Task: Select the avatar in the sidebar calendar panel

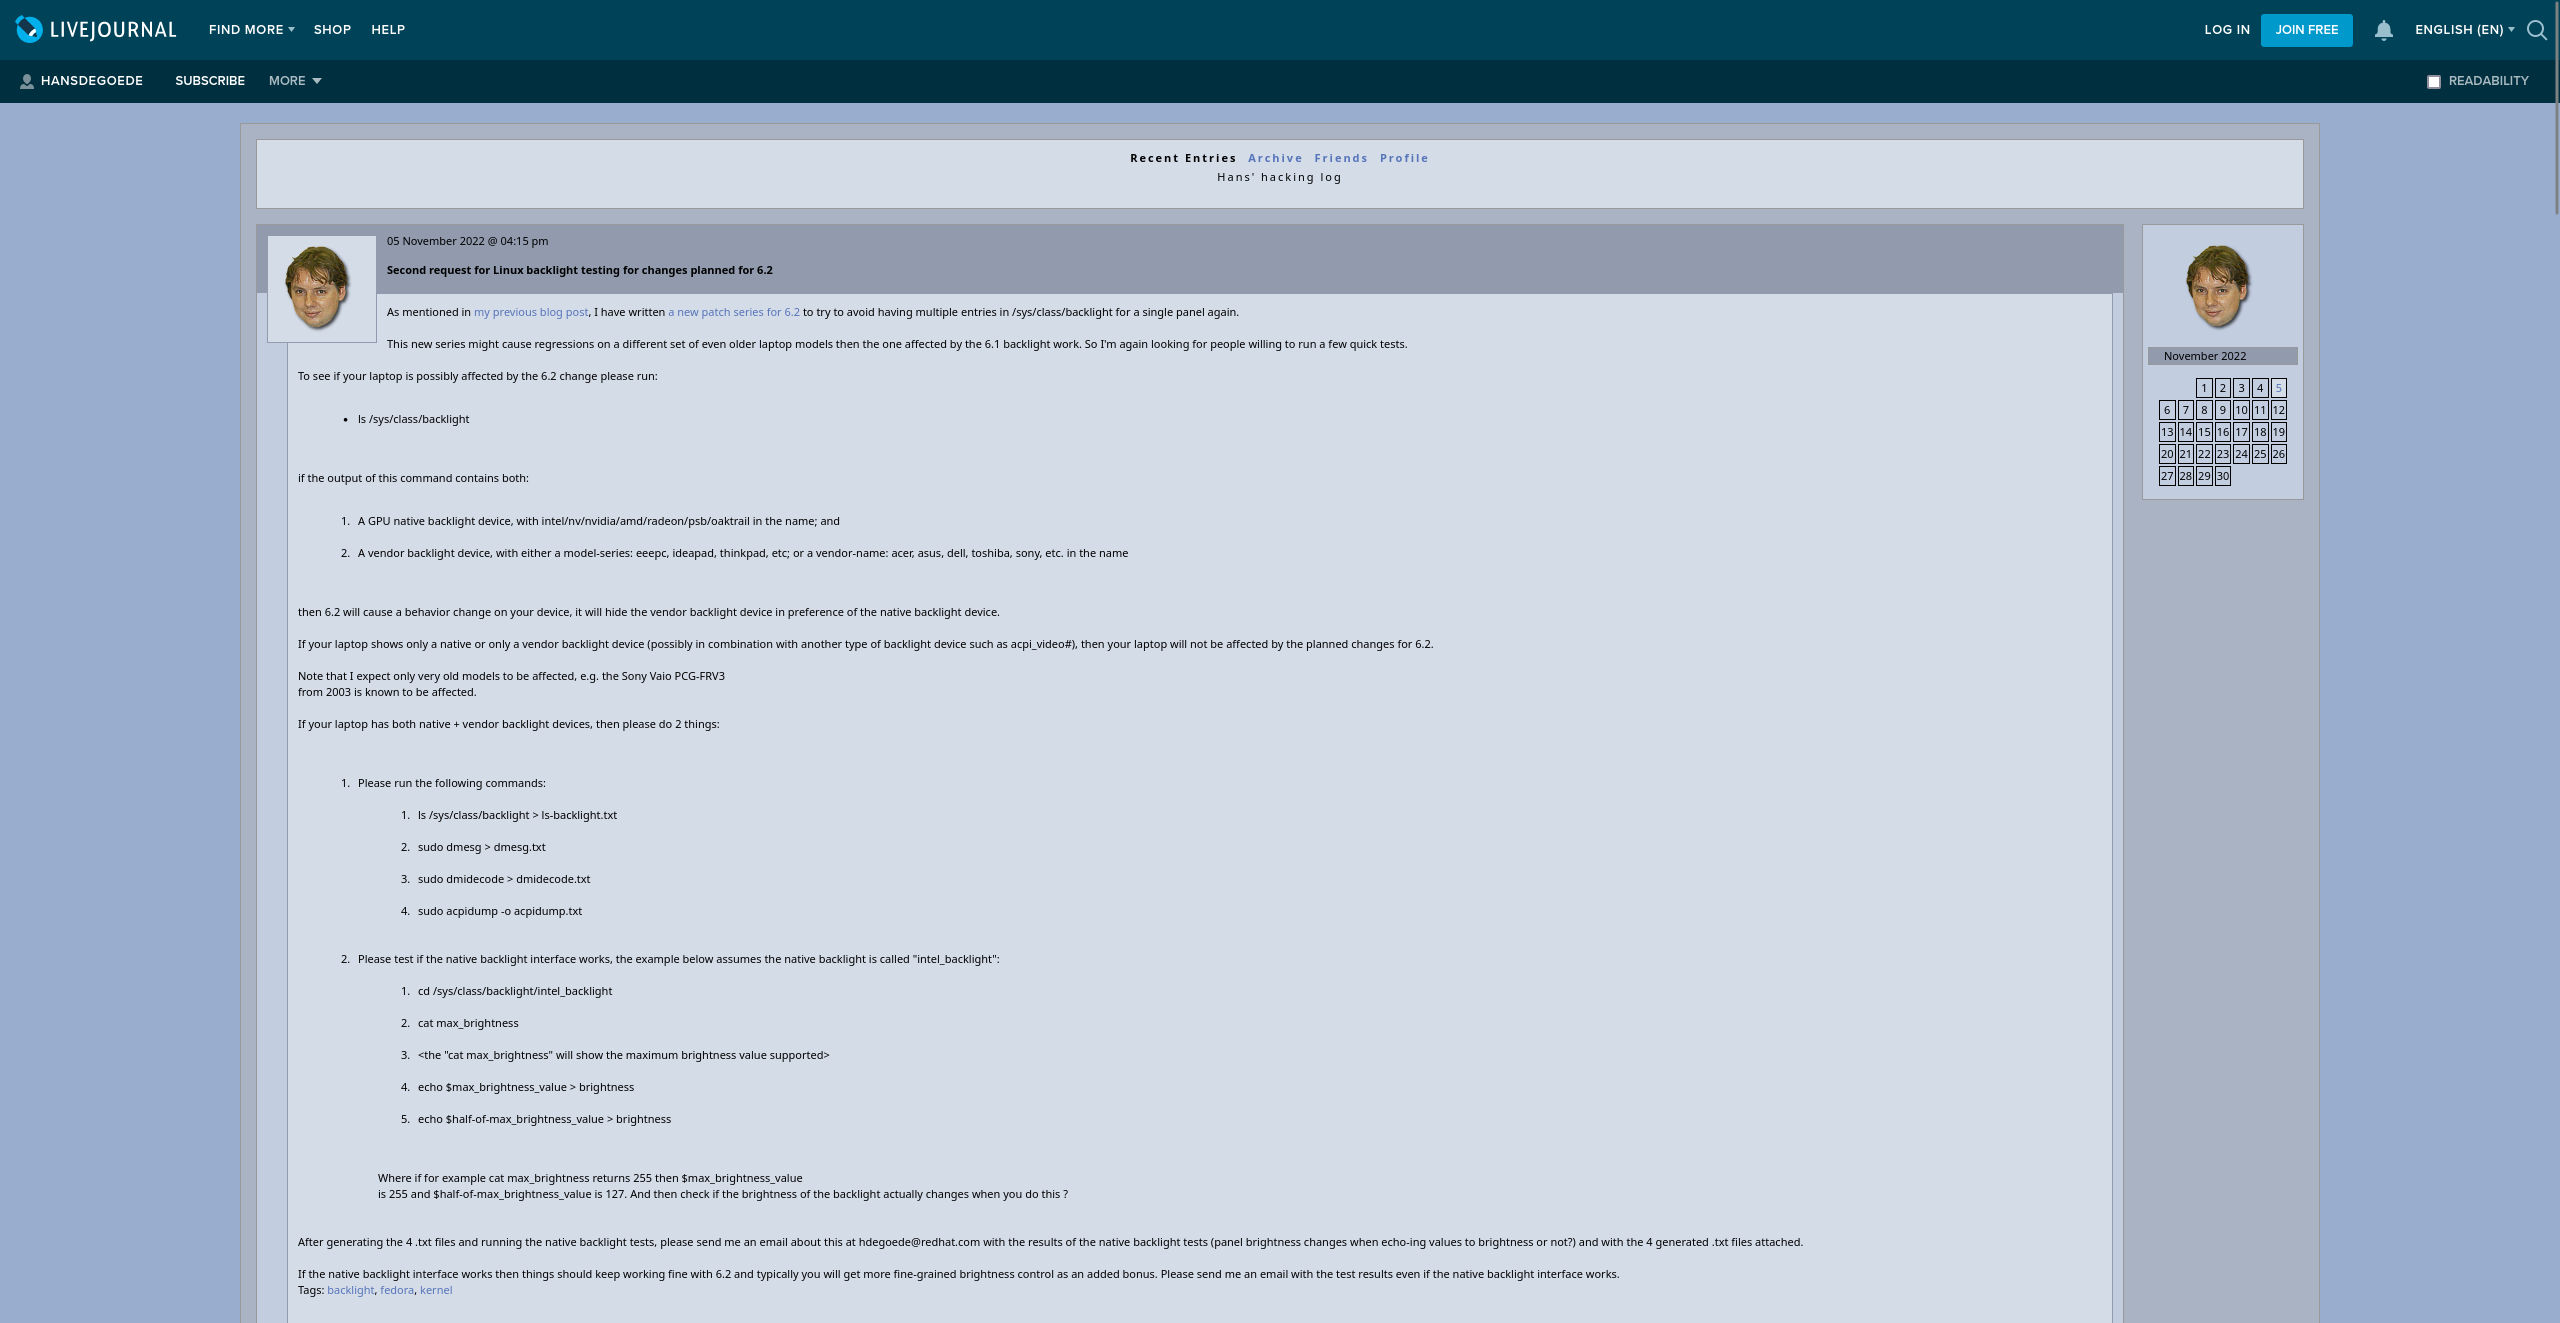Action: [2220, 285]
